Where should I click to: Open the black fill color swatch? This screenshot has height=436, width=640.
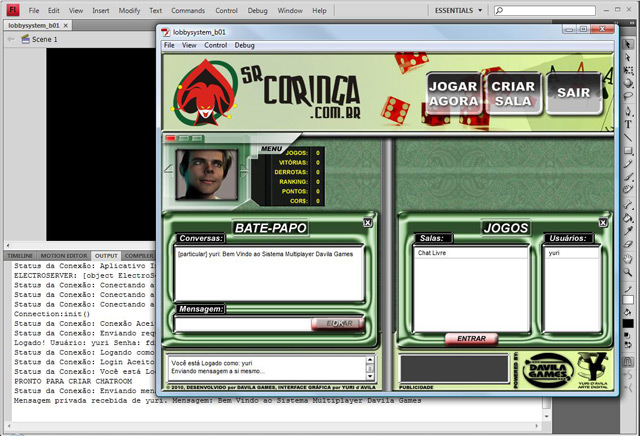(x=628, y=323)
